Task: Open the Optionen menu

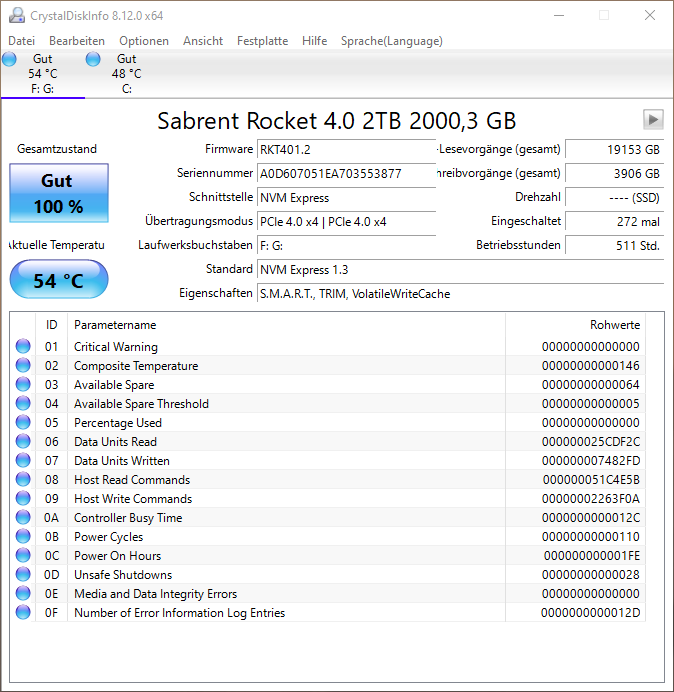Action: [x=144, y=41]
